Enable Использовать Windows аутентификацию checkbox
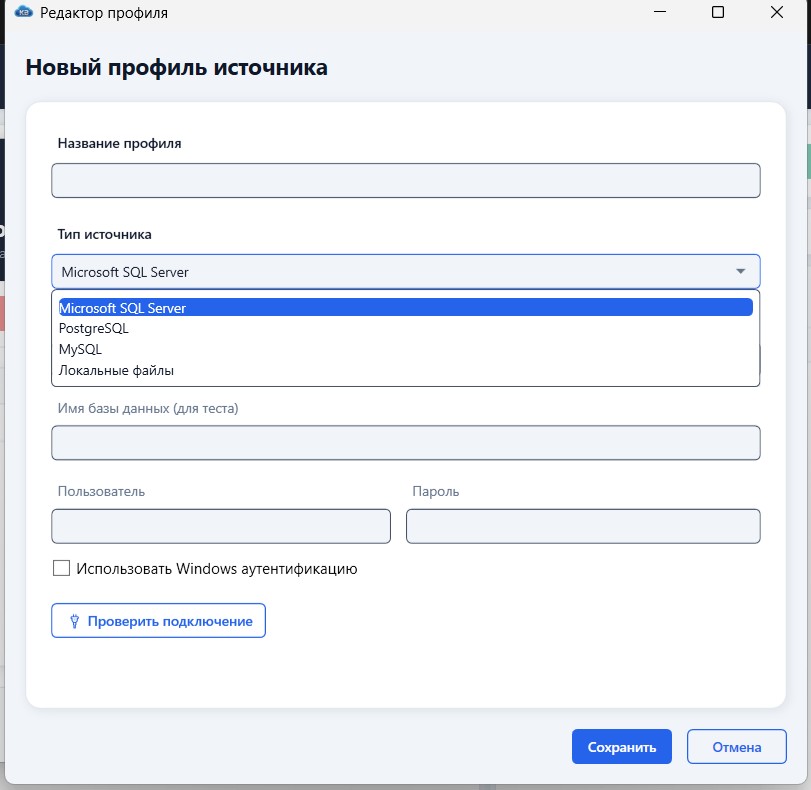This screenshot has height=790, width=811. [x=63, y=570]
